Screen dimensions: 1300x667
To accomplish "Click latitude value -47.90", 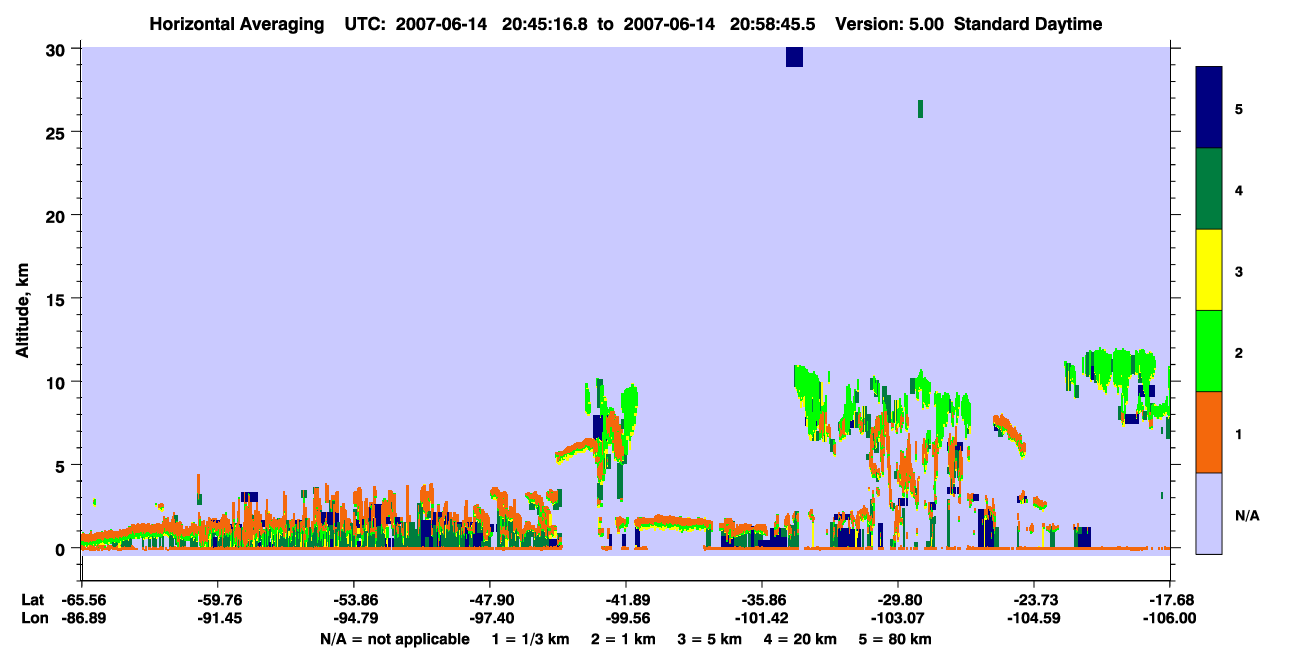I will tap(490, 599).
